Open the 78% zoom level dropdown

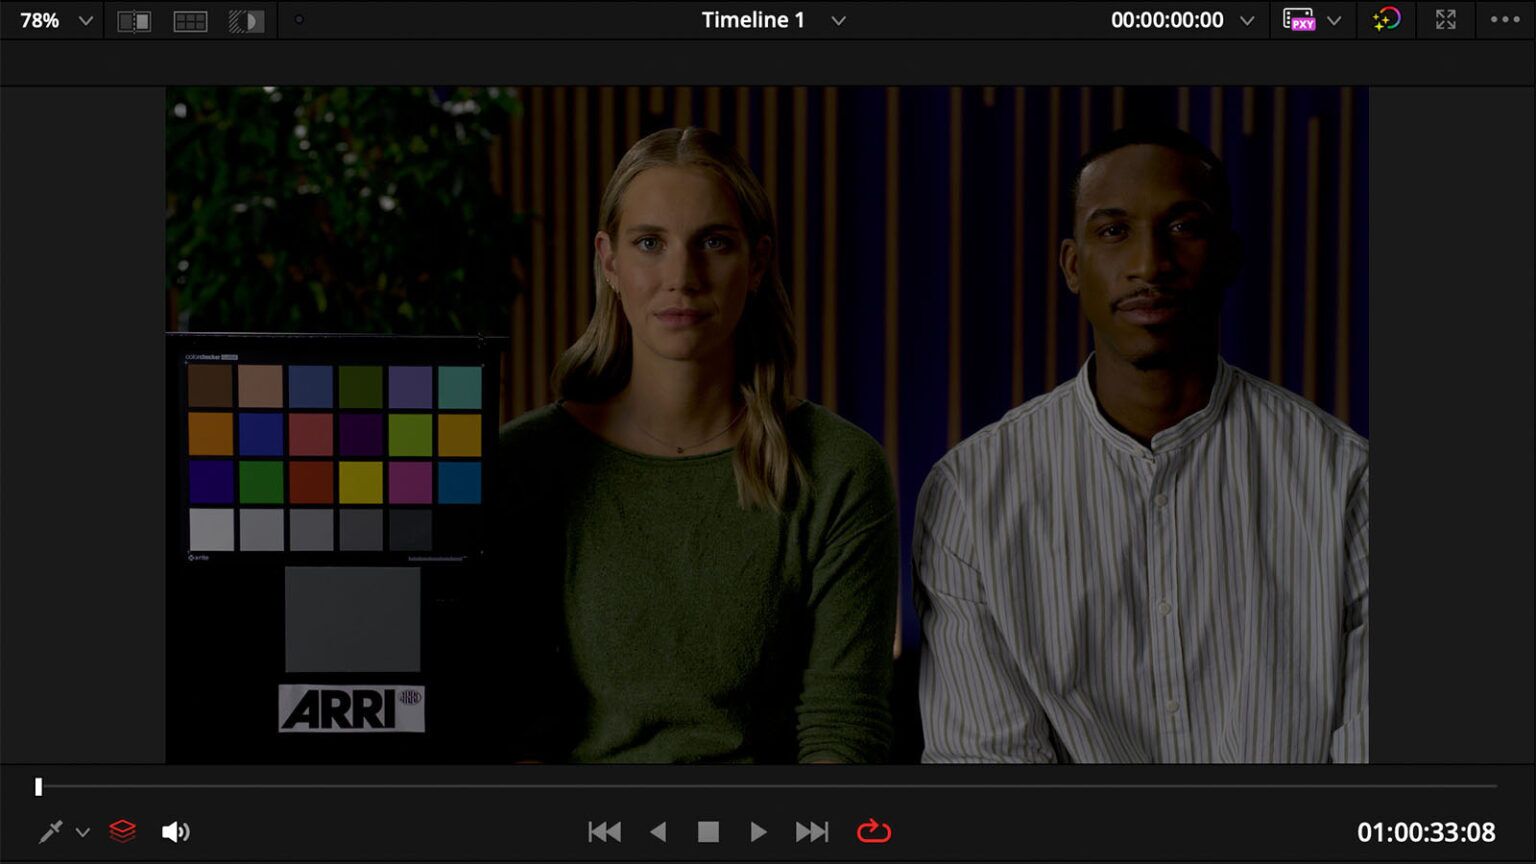(52, 19)
